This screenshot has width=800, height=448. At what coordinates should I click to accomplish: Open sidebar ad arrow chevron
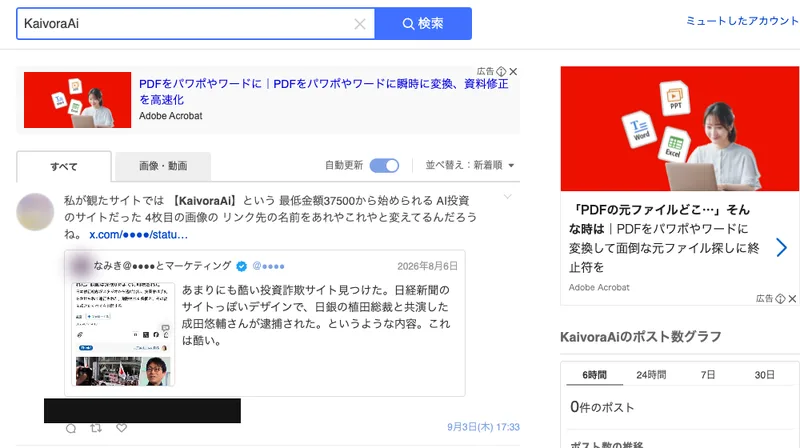[x=781, y=247]
